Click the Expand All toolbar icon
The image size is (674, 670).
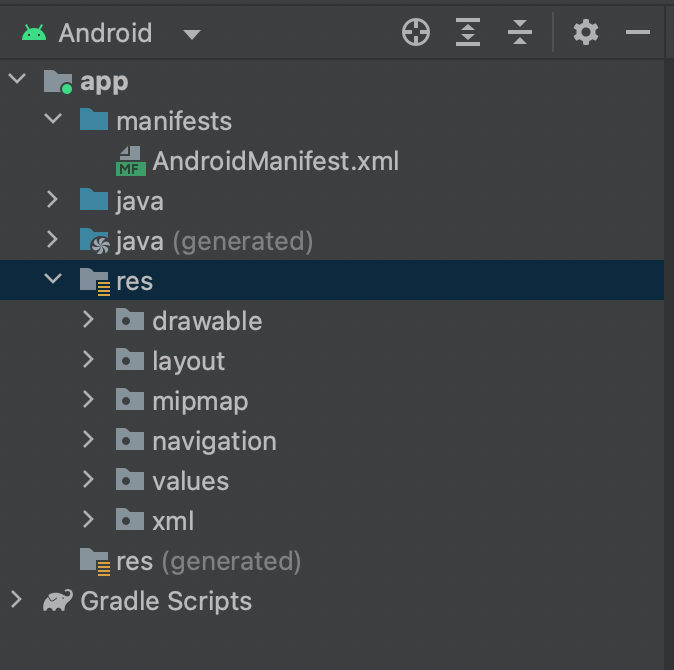click(468, 33)
